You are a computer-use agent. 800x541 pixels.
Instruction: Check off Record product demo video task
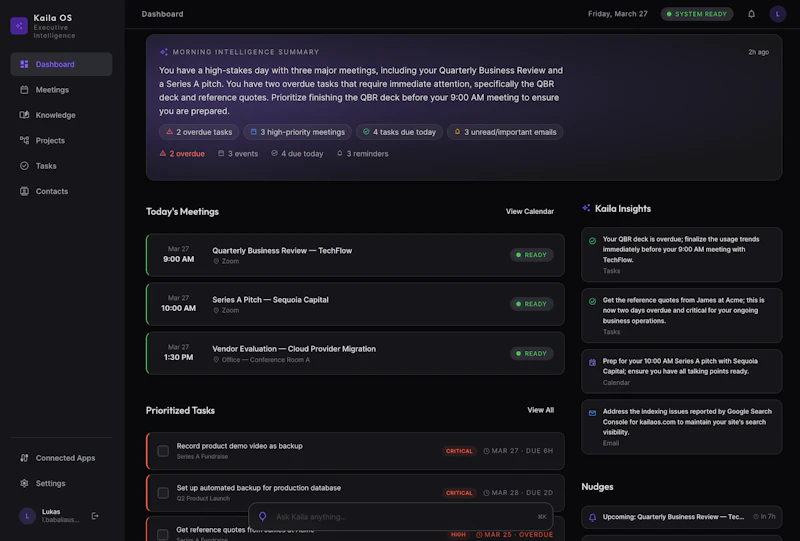pos(163,451)
